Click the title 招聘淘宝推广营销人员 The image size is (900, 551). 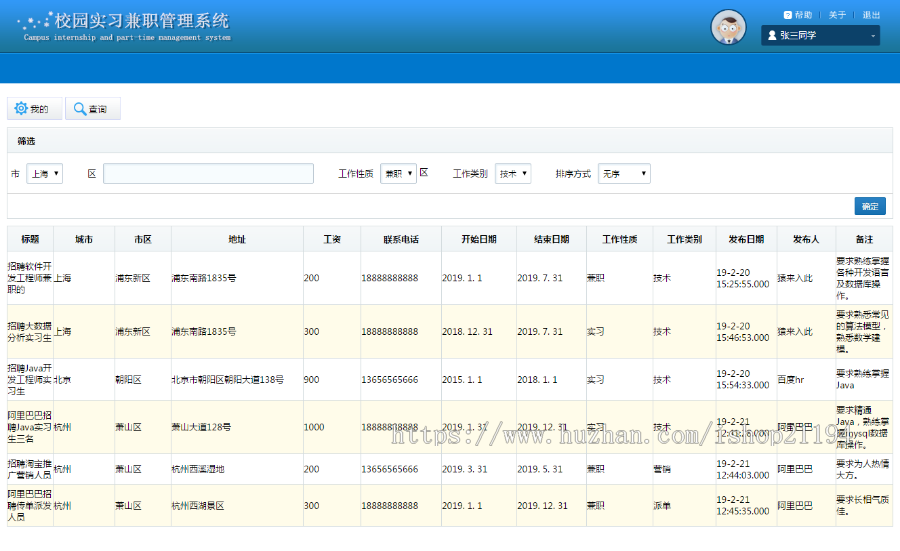click(x=30, y=469)
